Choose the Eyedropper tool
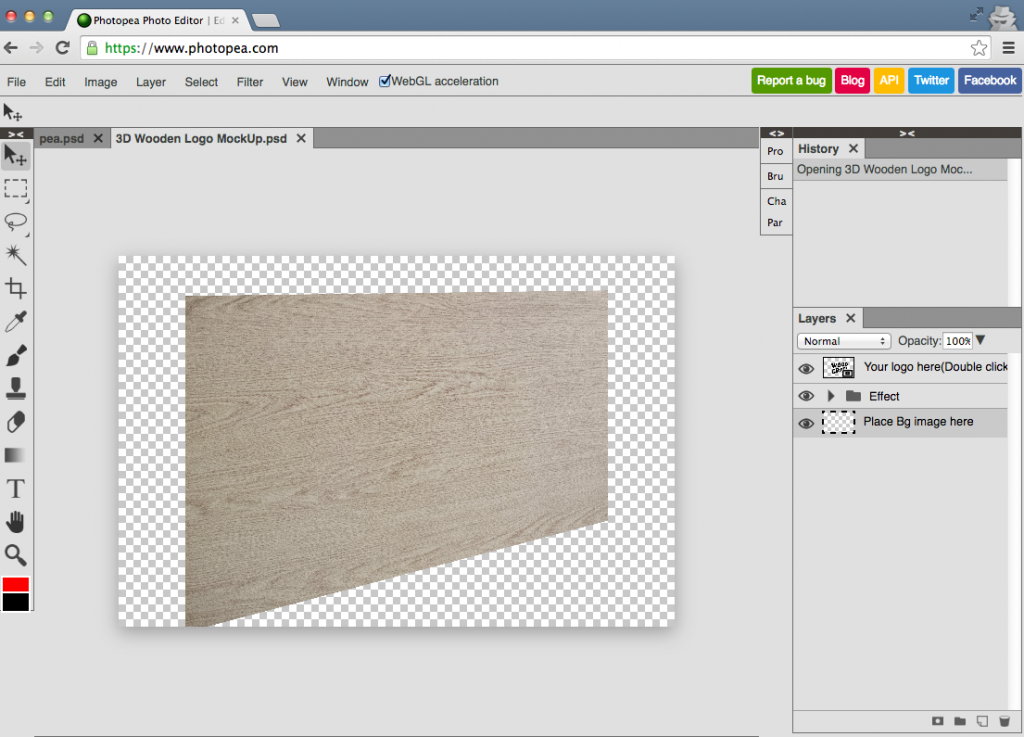Viewport: 1024px width, 737px height. click(15, 321)
